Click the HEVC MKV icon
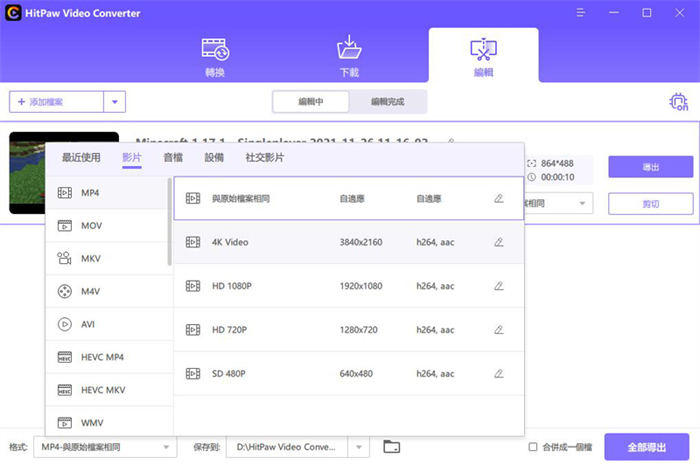This screenshot has width=700, height=465. [65, 390]
